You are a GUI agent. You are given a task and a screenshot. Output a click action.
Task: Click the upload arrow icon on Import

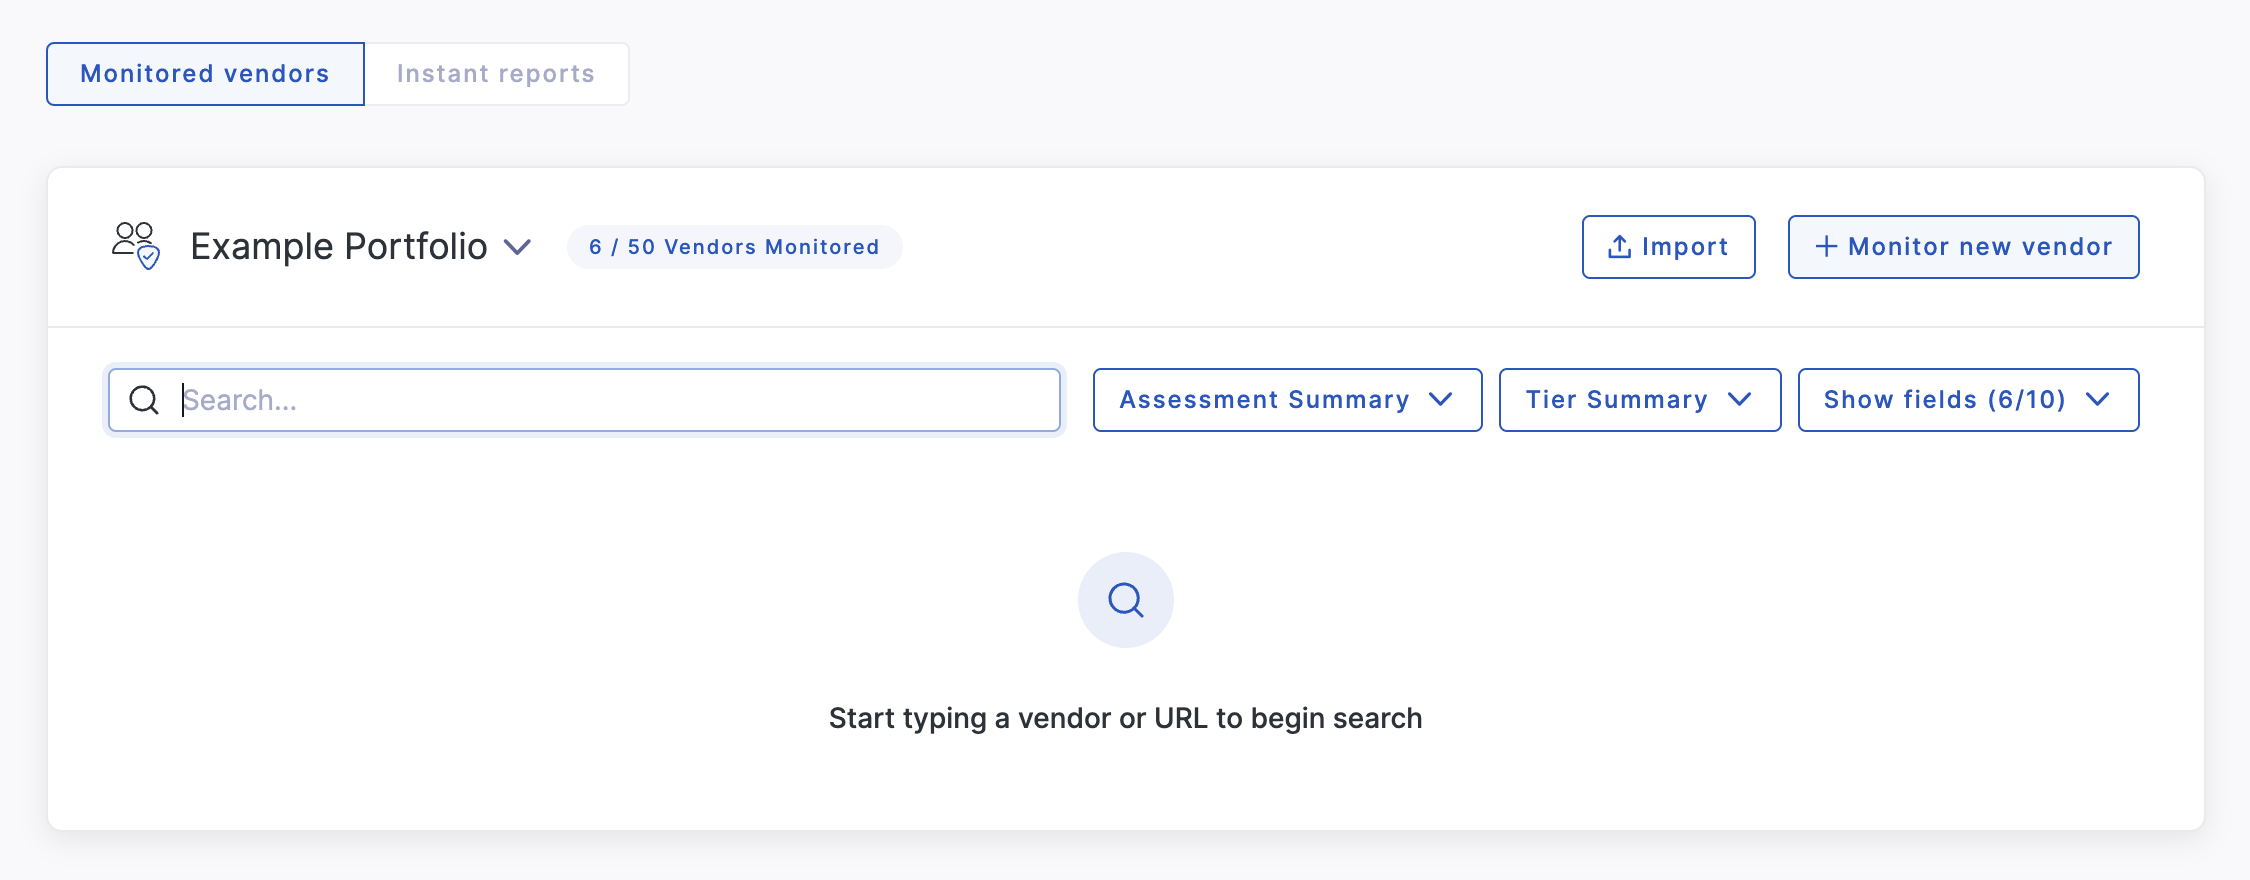(1619, 246)
